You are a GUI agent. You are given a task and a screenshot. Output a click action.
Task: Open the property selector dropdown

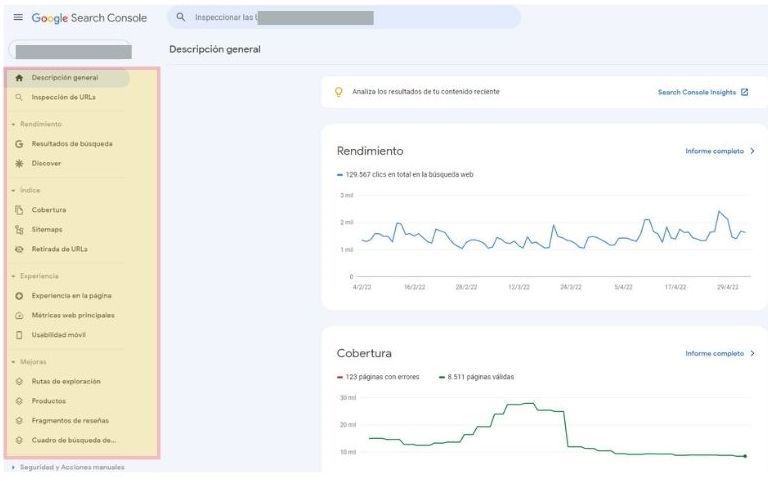[x=70, y=50]
